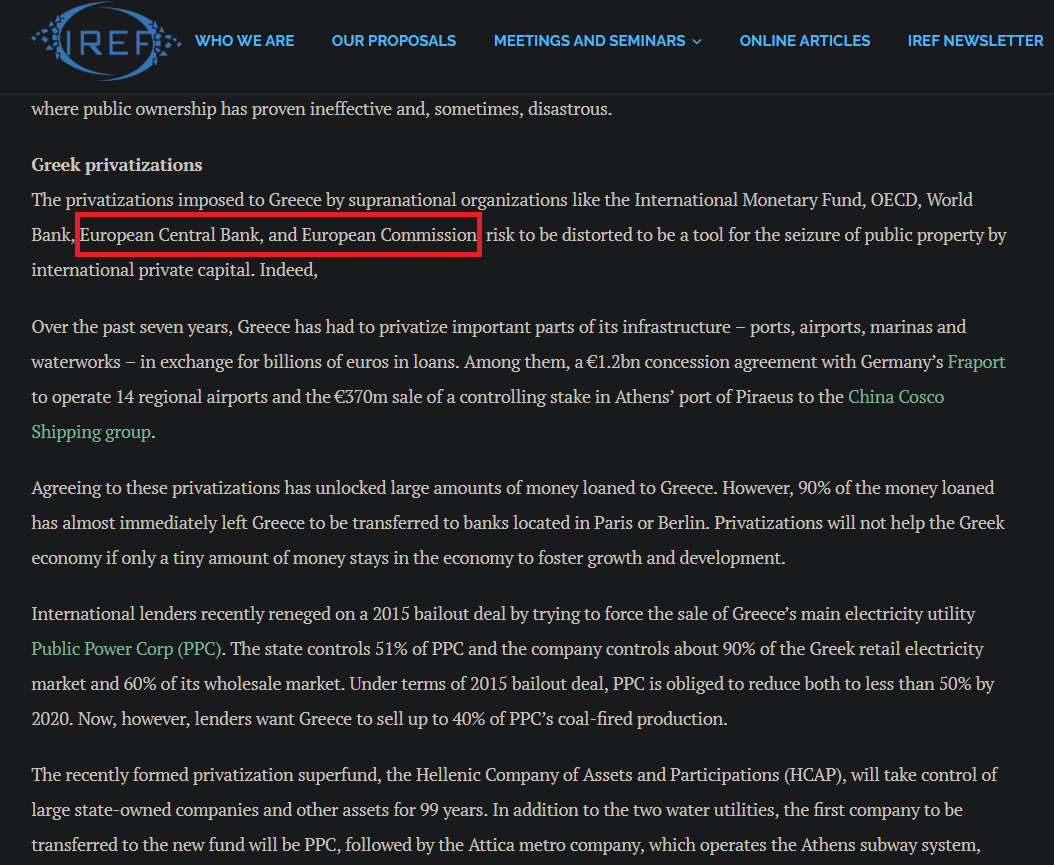Click the Greek privatizations heading
The height and width of the screenshot is (865, 1054).
(x=117, y=165)
